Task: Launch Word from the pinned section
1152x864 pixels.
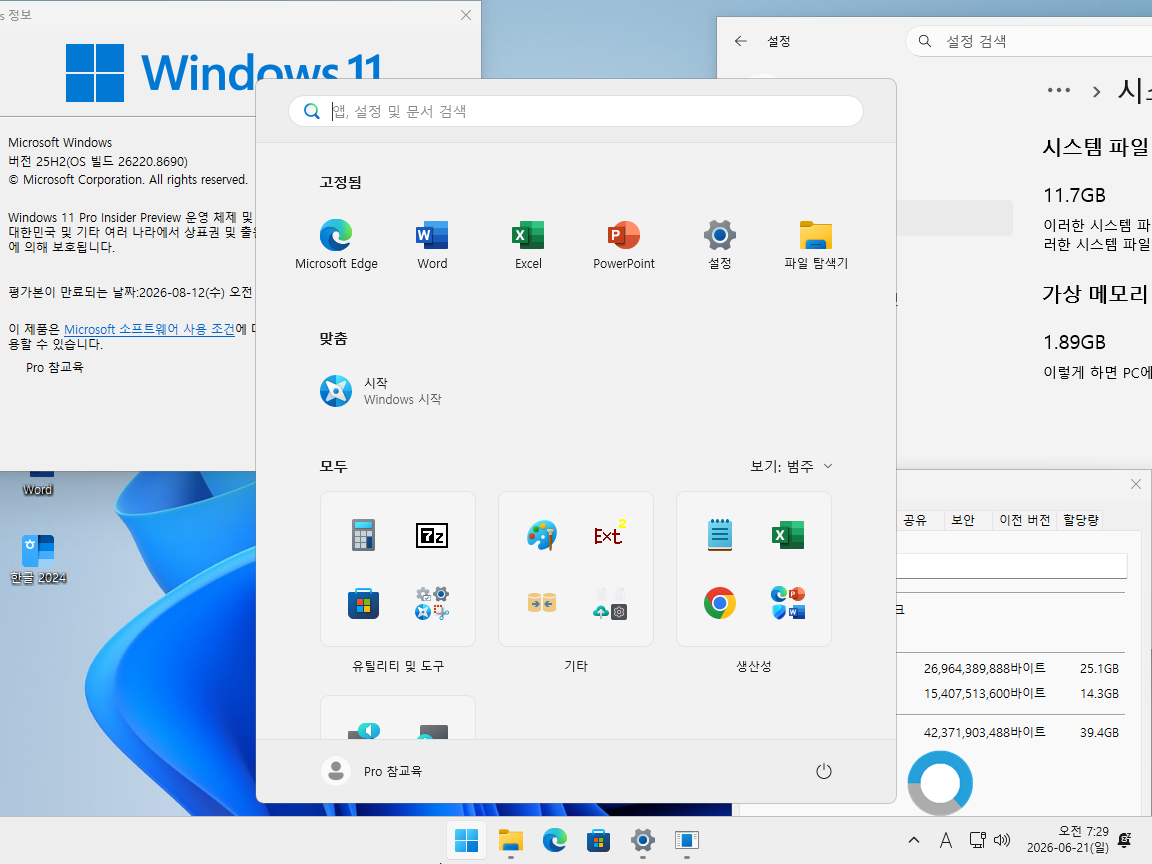Action: [432, 245]
